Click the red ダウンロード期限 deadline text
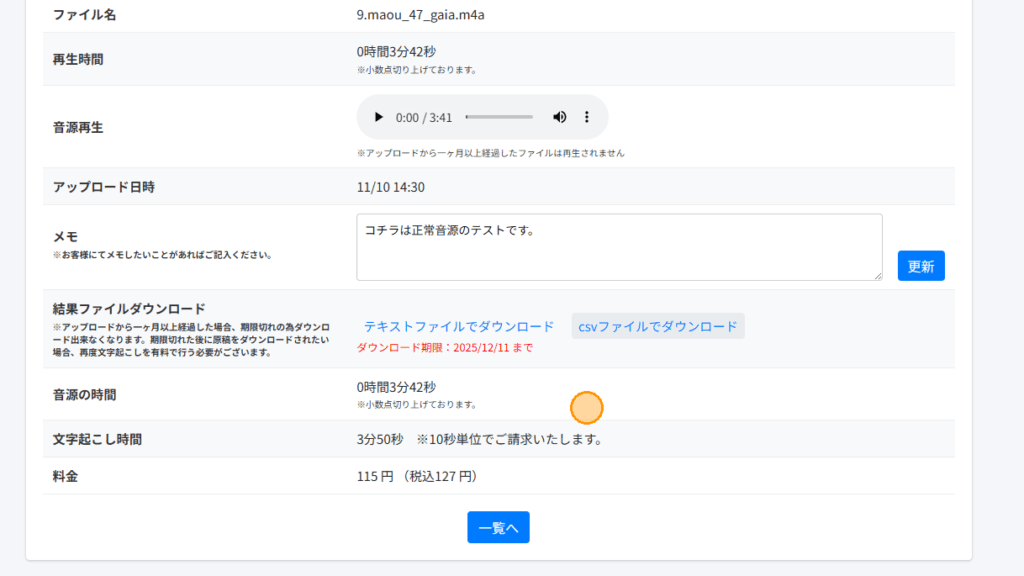 pyautogui.click(x=444, y=348)
